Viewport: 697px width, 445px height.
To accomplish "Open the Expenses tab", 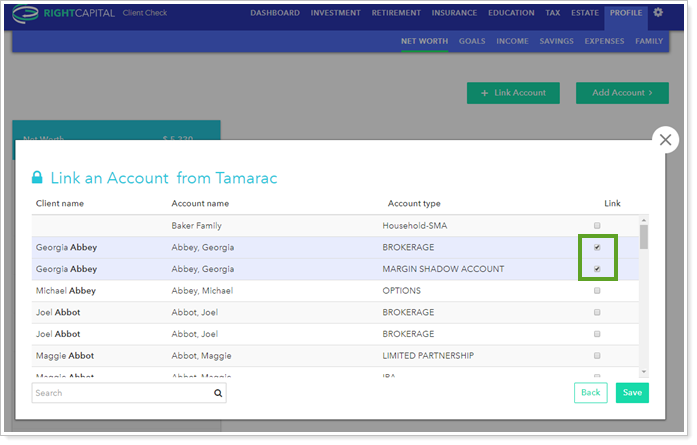I will coord(604,41).
